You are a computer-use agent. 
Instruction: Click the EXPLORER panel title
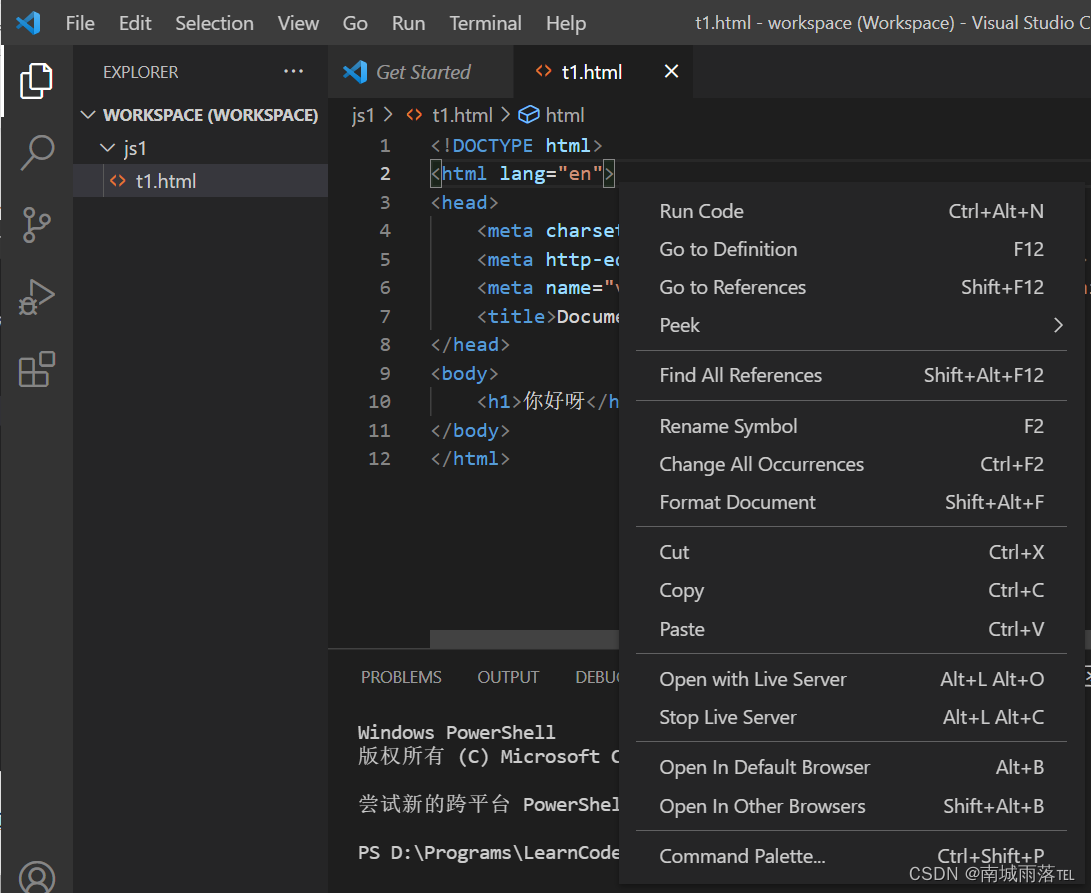click(141, 72)
